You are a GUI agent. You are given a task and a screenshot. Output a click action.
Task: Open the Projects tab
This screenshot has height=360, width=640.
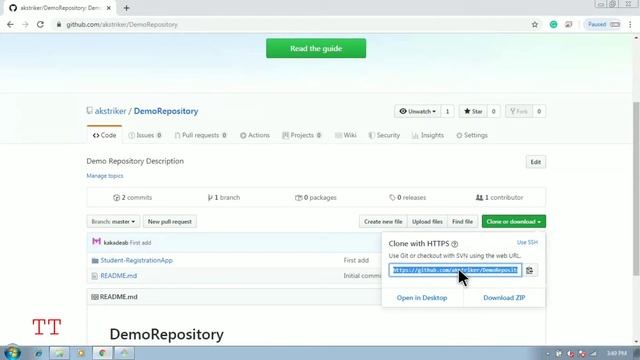click(x=302, y=135)
